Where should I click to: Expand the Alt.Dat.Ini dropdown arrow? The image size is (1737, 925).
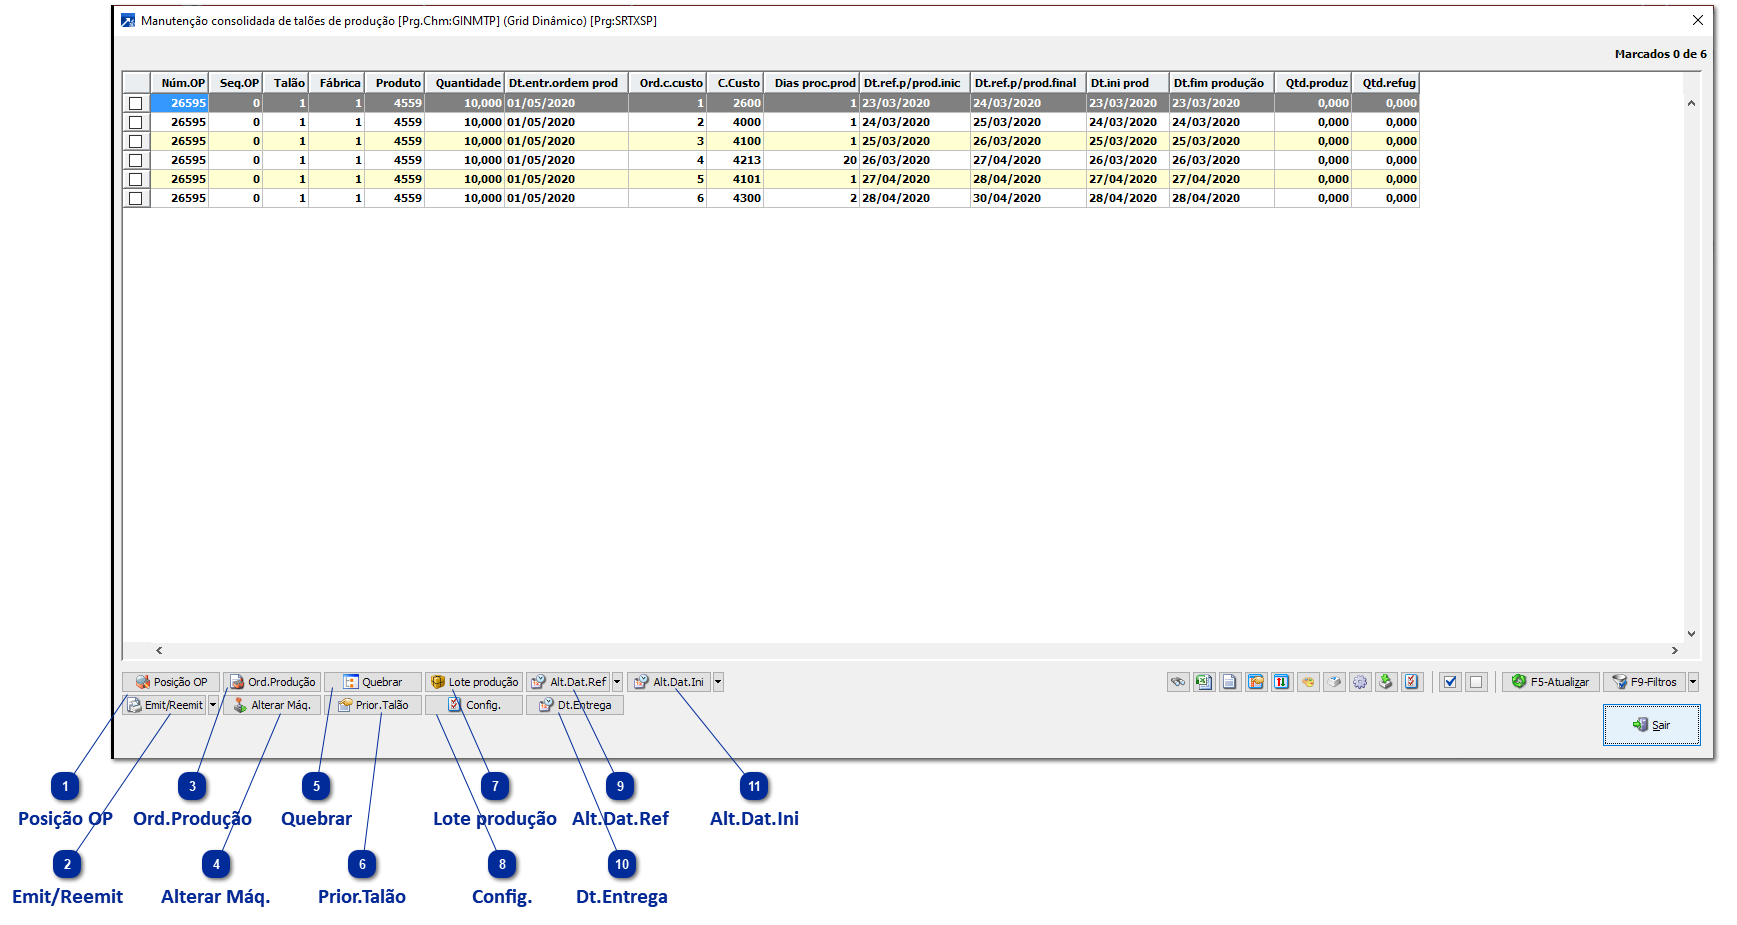(718, 682)
